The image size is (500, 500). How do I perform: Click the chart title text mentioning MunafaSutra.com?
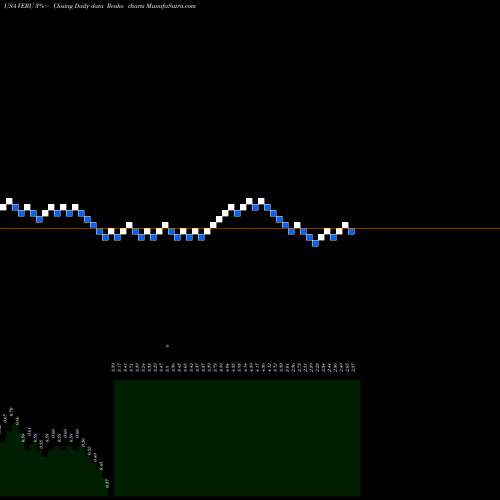(100, 6)
